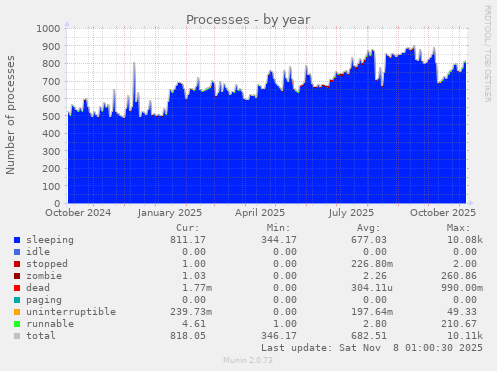The width and height of the screenshot is (497, 371).
Task: Click the teal paging legend swatch
Action: [17, 300]
